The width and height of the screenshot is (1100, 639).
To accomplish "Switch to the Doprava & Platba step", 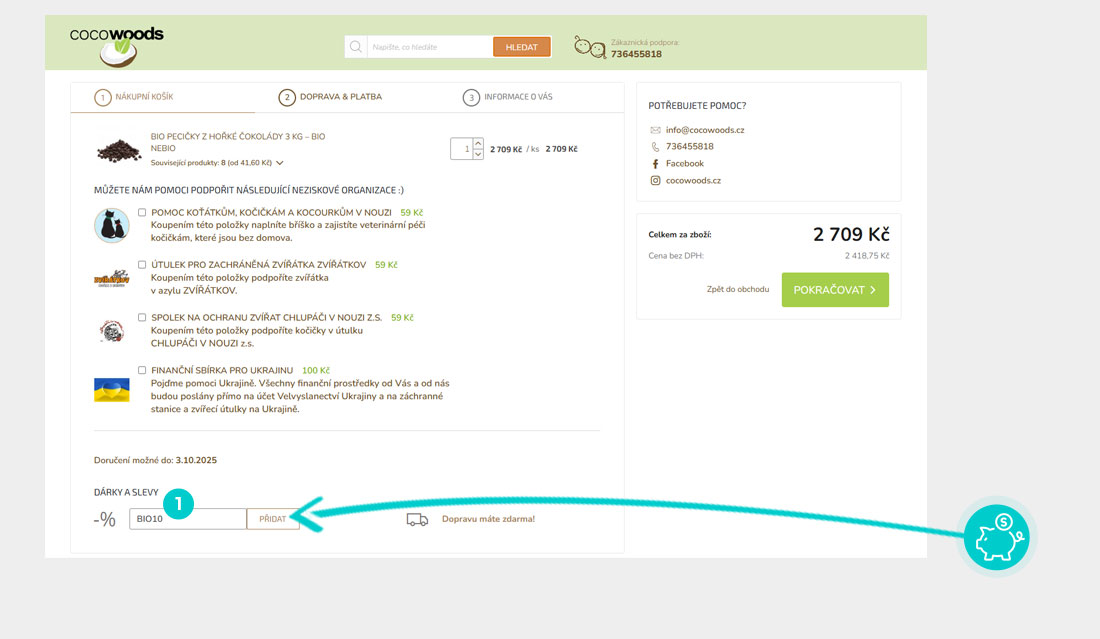I will pyautogui.click(x=331, y=97).
